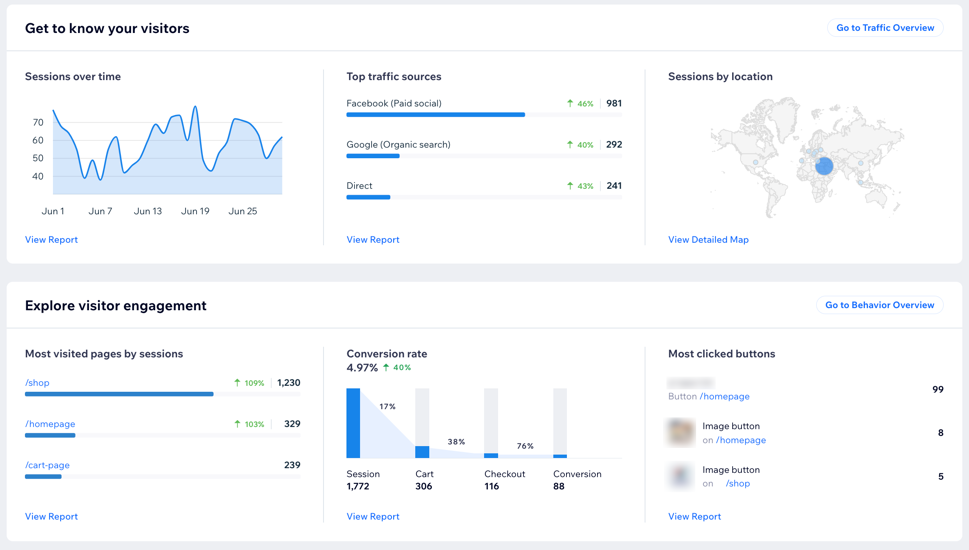Open View Report under Sessions over time
The height and width of the screenshot is (550, 969).
(51, 239)
